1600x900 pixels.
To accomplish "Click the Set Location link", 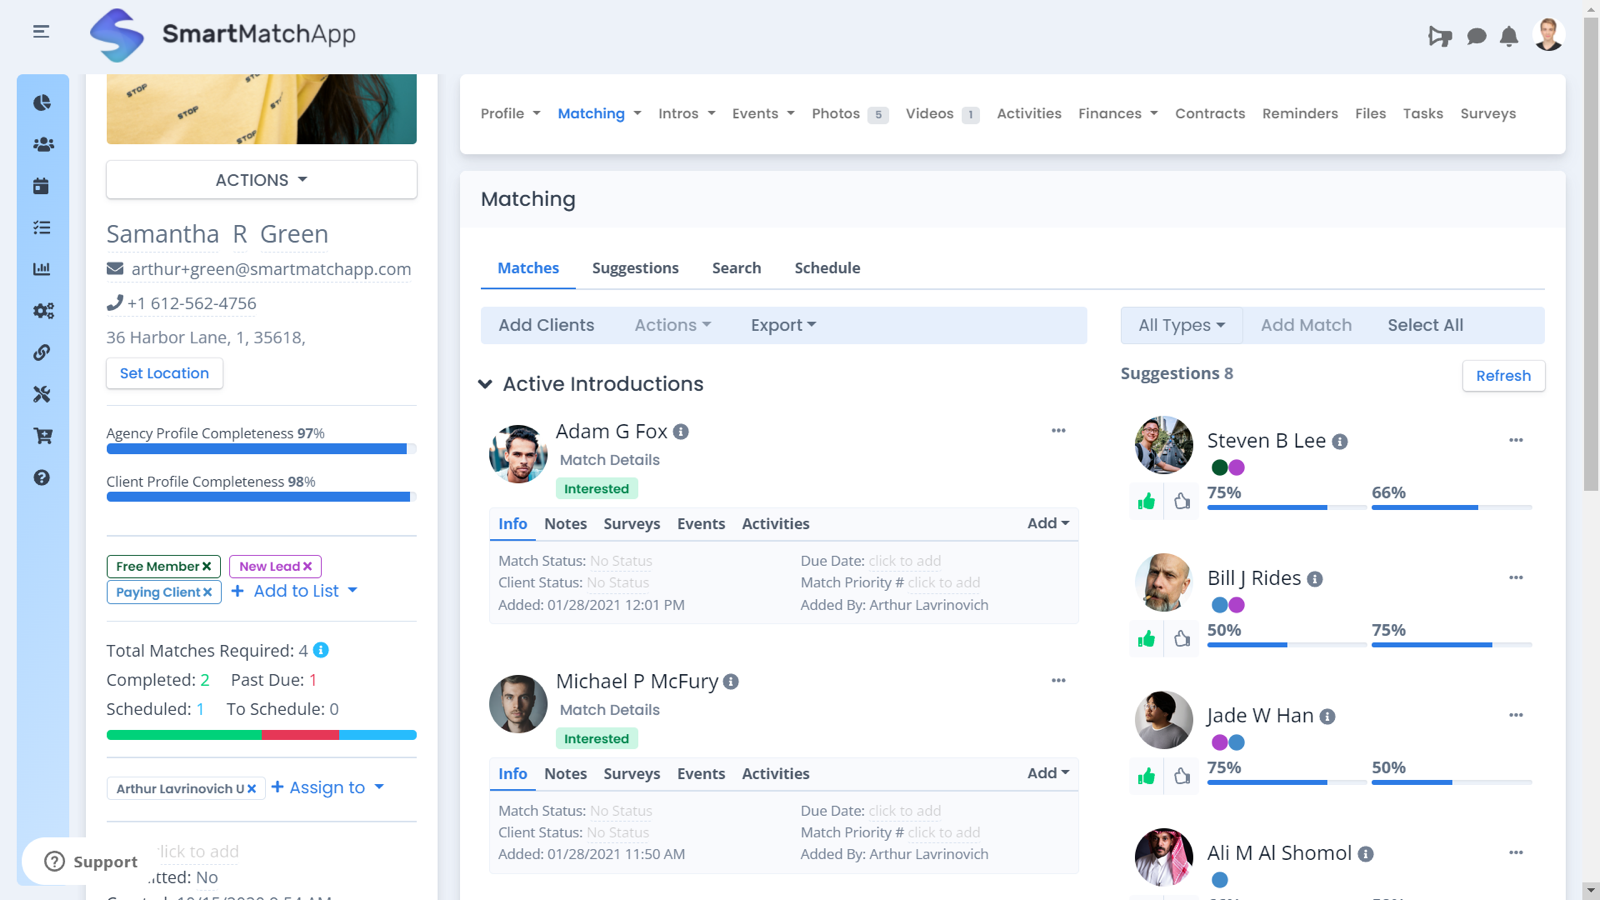I will [x=164, y=373].
